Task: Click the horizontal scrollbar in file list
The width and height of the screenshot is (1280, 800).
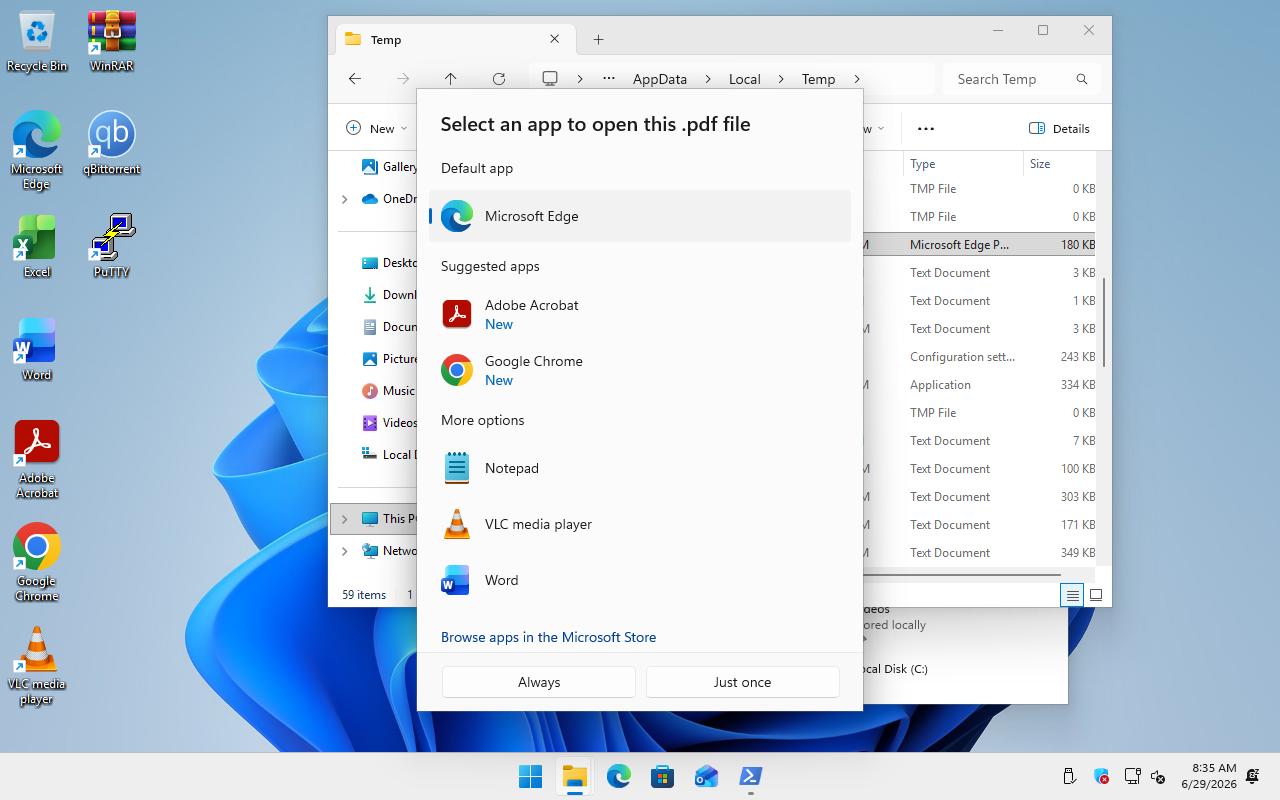Action: pyautogui.click(x=960, y=575)
